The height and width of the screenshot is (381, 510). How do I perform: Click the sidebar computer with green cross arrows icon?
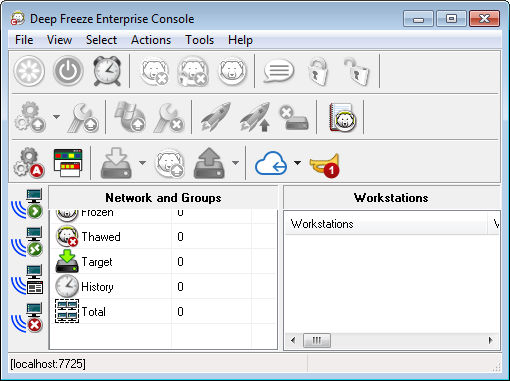point(28,242)
